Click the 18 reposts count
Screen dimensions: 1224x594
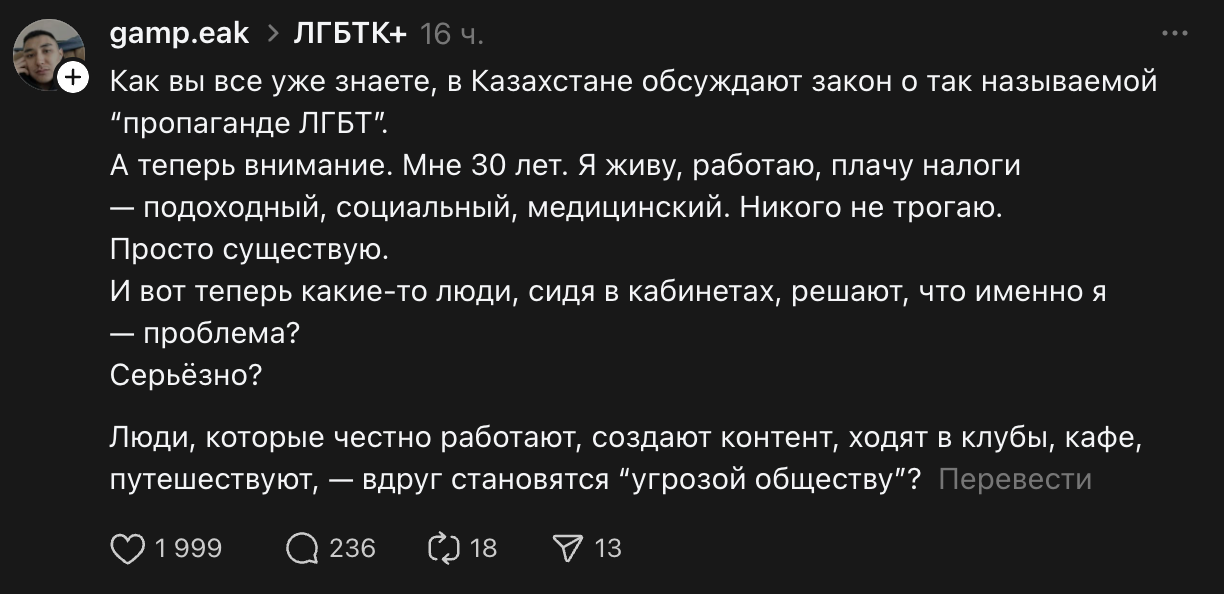pyautogui.click(x=483, y=548)
